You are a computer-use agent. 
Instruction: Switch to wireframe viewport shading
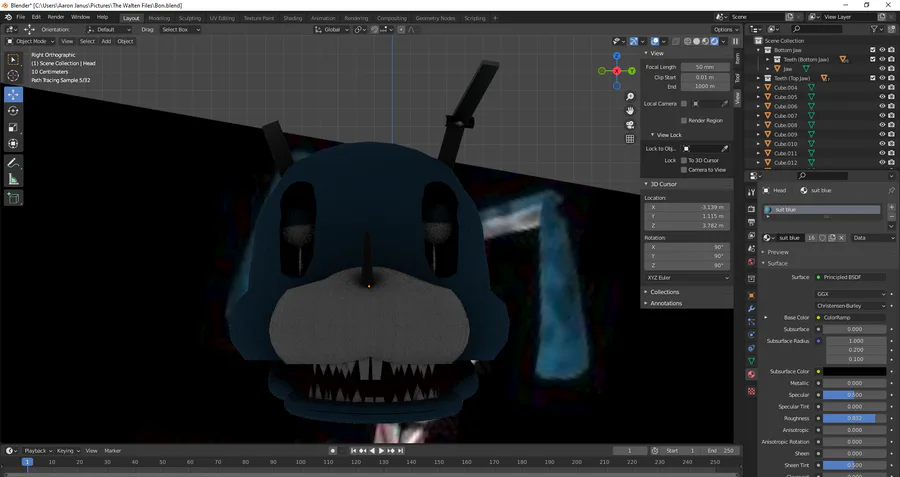click(688, 41)
